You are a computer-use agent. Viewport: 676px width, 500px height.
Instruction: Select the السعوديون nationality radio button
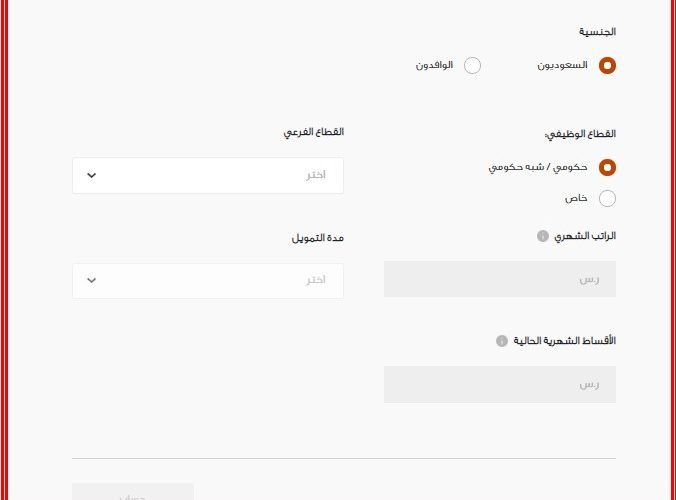coord(607,66)
